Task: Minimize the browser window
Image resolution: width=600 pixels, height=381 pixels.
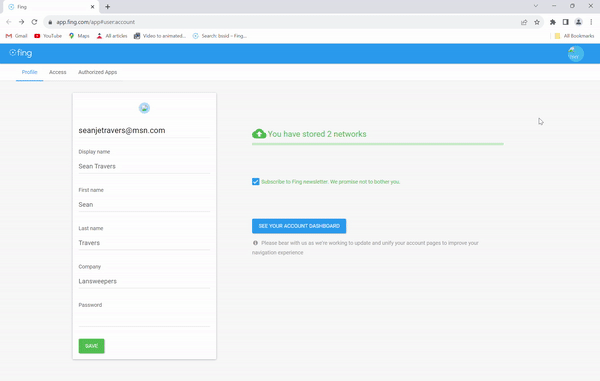Action: [x=554, y=6]
